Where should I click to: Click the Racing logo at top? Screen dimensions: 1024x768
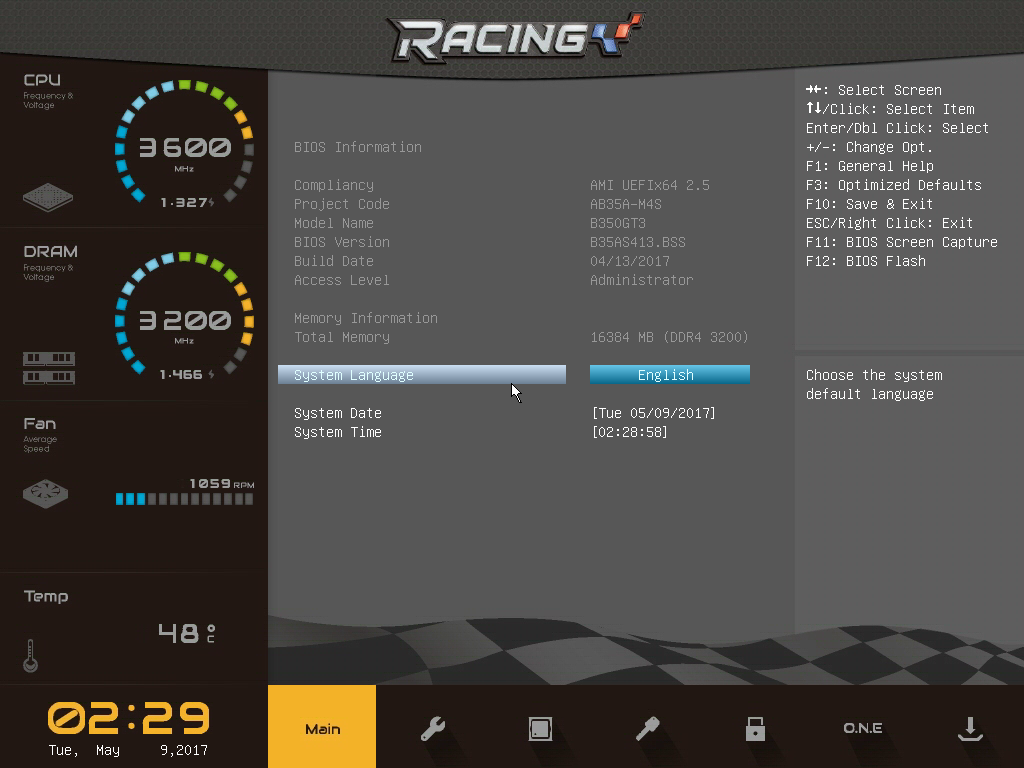tap(512, 39)
